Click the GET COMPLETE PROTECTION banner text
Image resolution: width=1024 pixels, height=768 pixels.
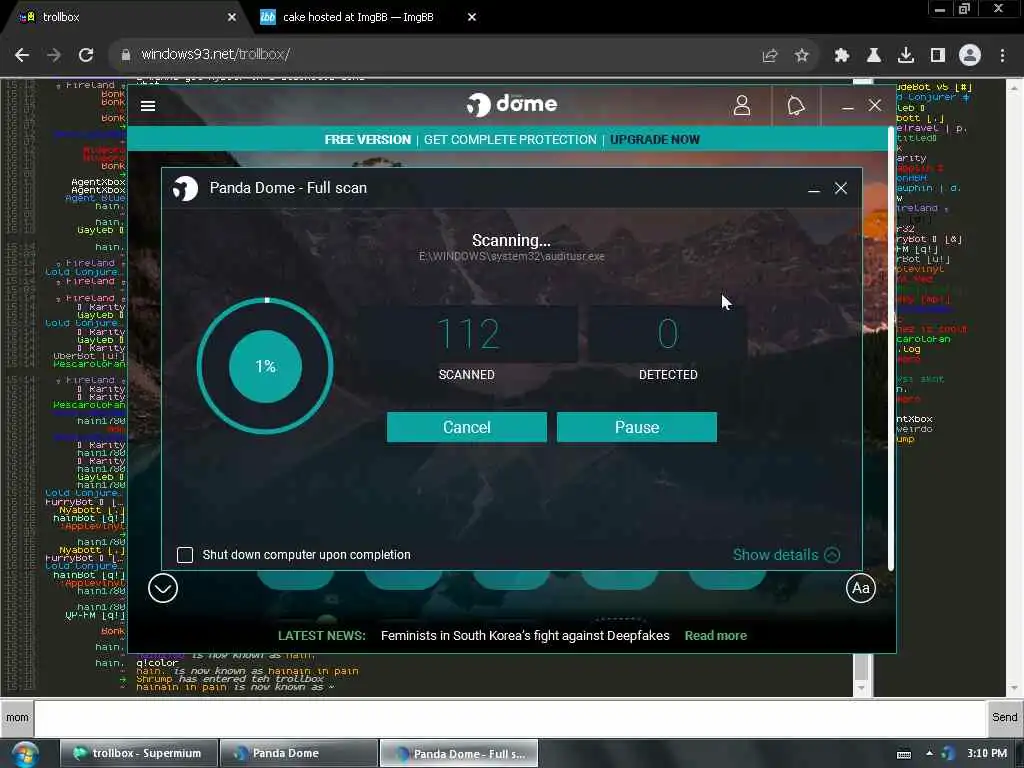[510, 140]
